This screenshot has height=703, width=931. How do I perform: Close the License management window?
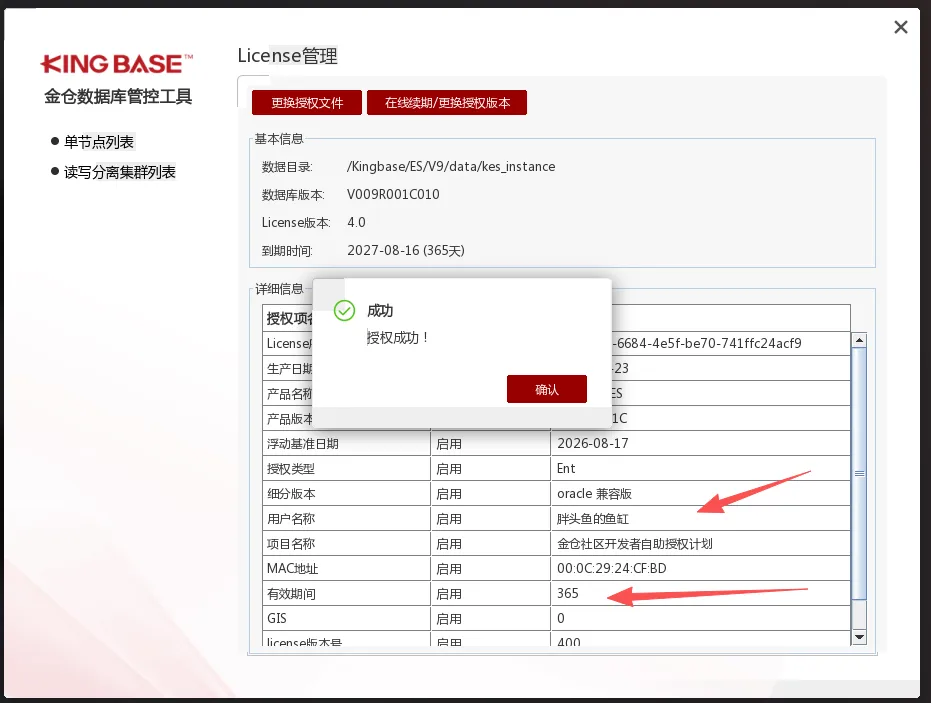901,27
